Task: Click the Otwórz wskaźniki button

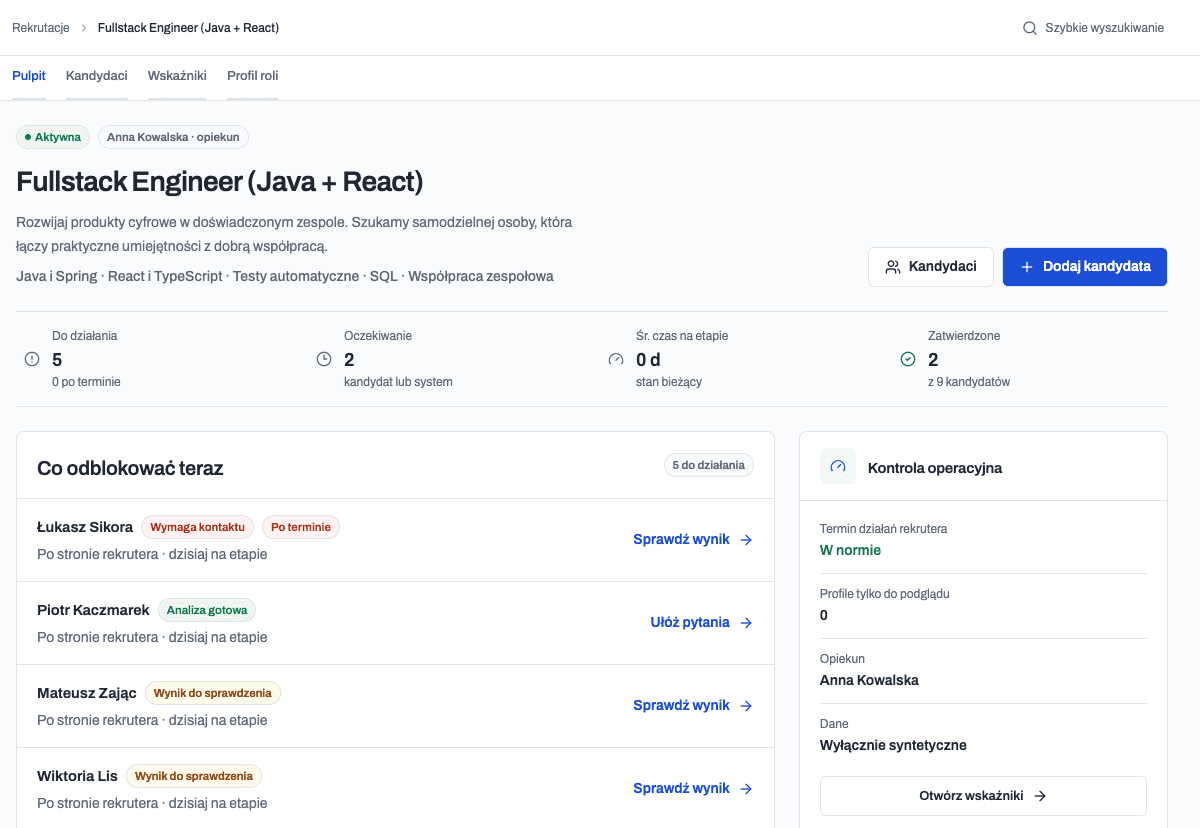Action: 983,796
